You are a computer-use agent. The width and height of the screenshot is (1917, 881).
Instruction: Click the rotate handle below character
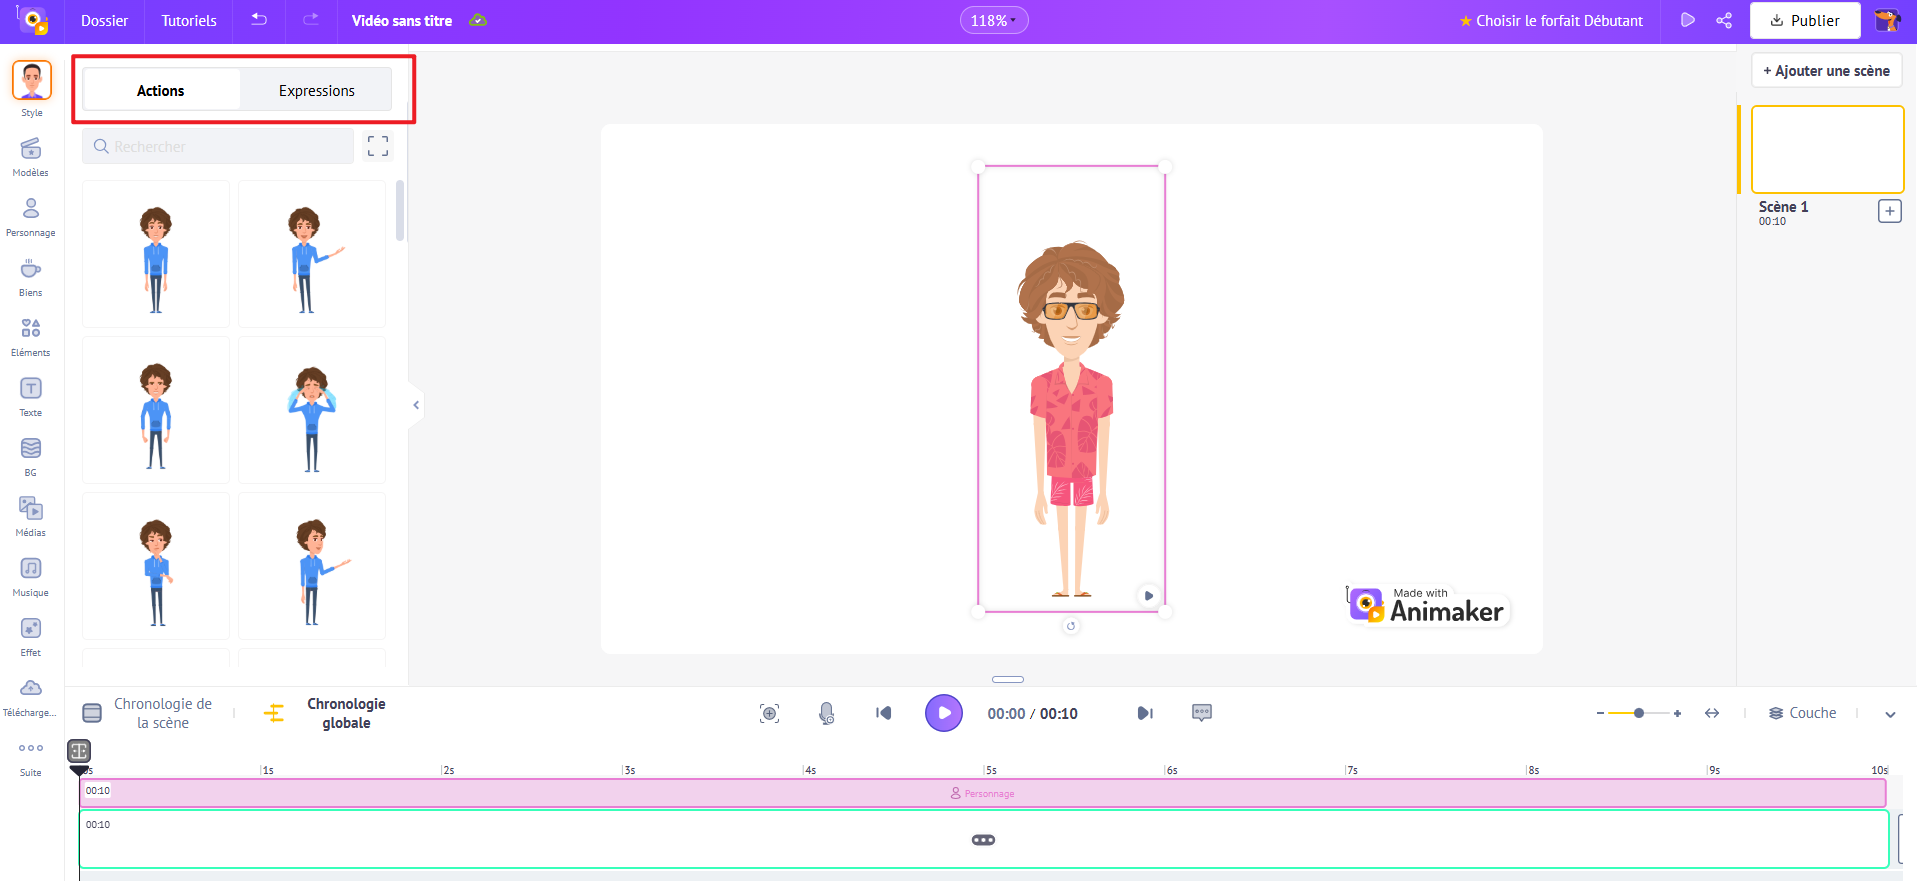(x=1071, y=626)
